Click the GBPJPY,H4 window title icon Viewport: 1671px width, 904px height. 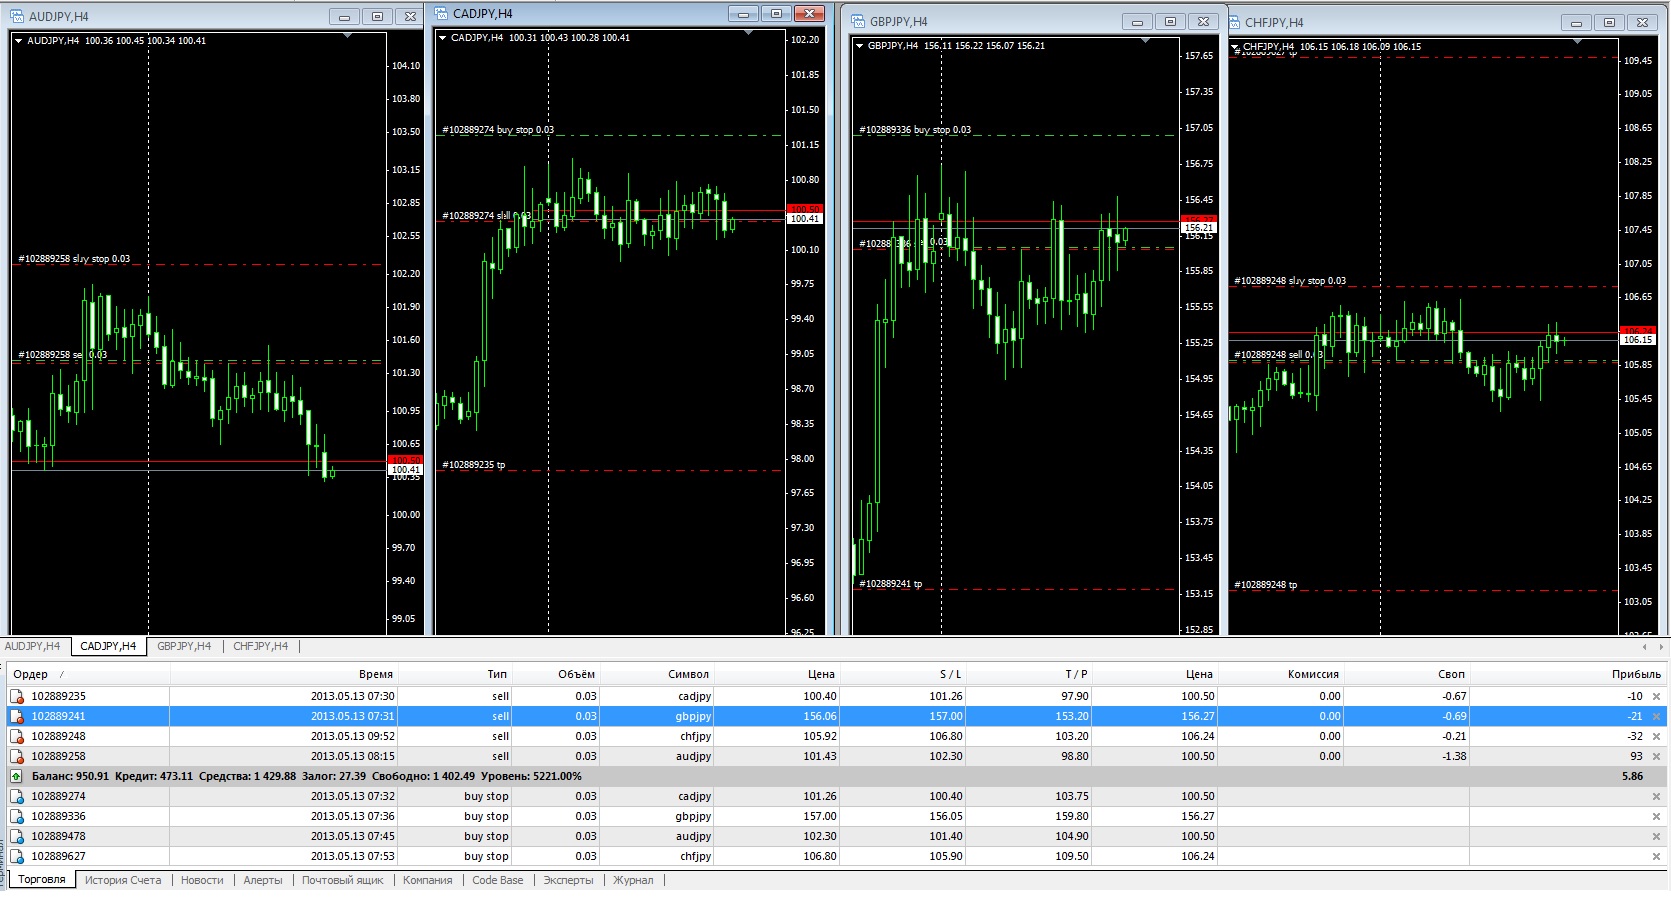pyautogui.click(x=858, y=21)
